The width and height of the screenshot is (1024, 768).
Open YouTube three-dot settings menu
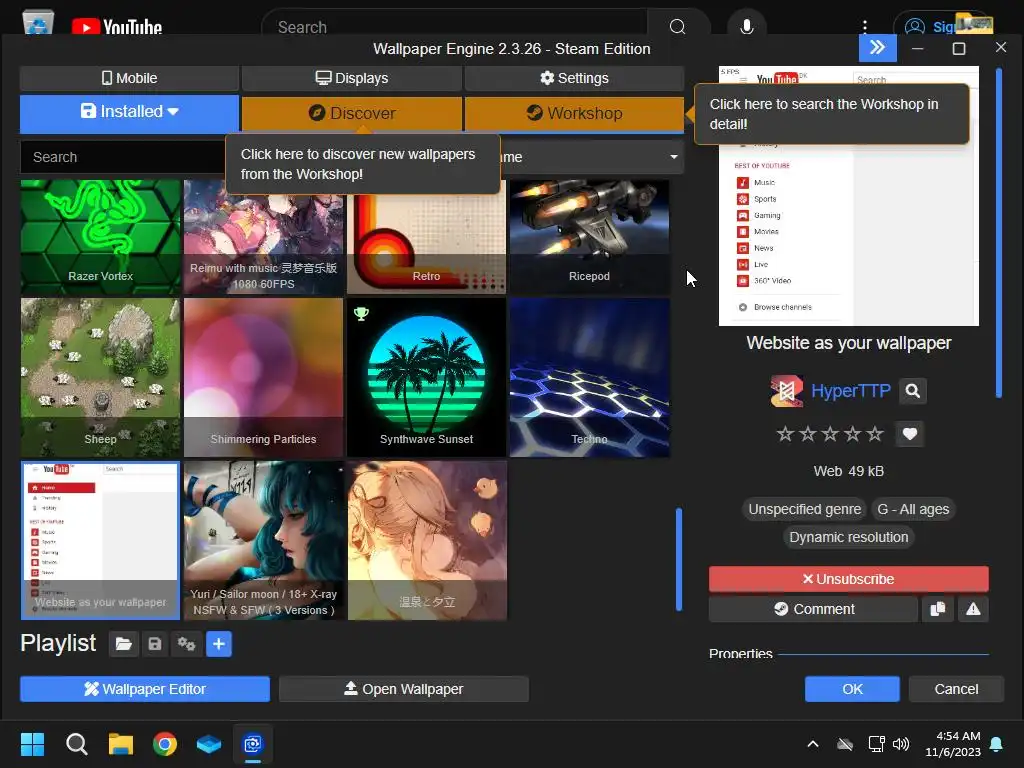pos(865,26)
